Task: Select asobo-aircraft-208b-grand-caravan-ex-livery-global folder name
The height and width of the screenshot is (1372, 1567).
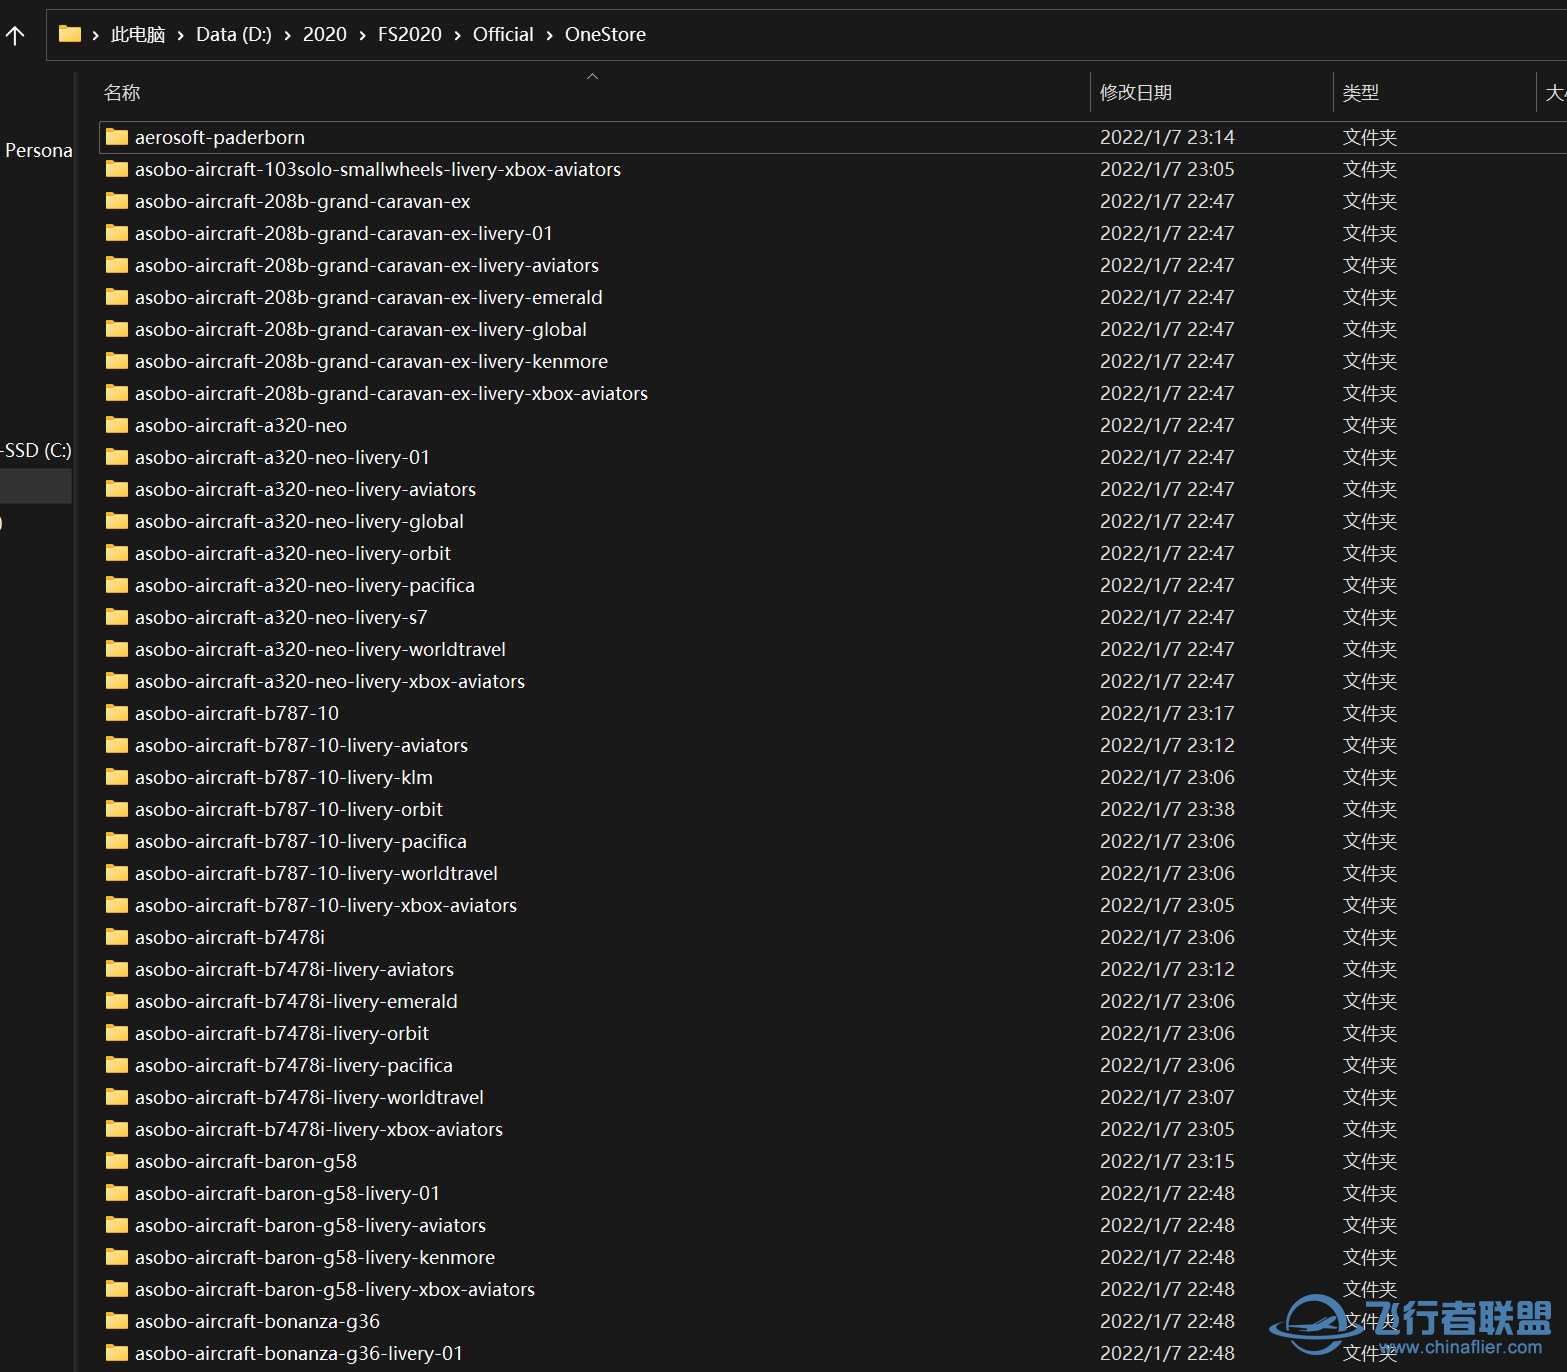Action: (361, 329)
